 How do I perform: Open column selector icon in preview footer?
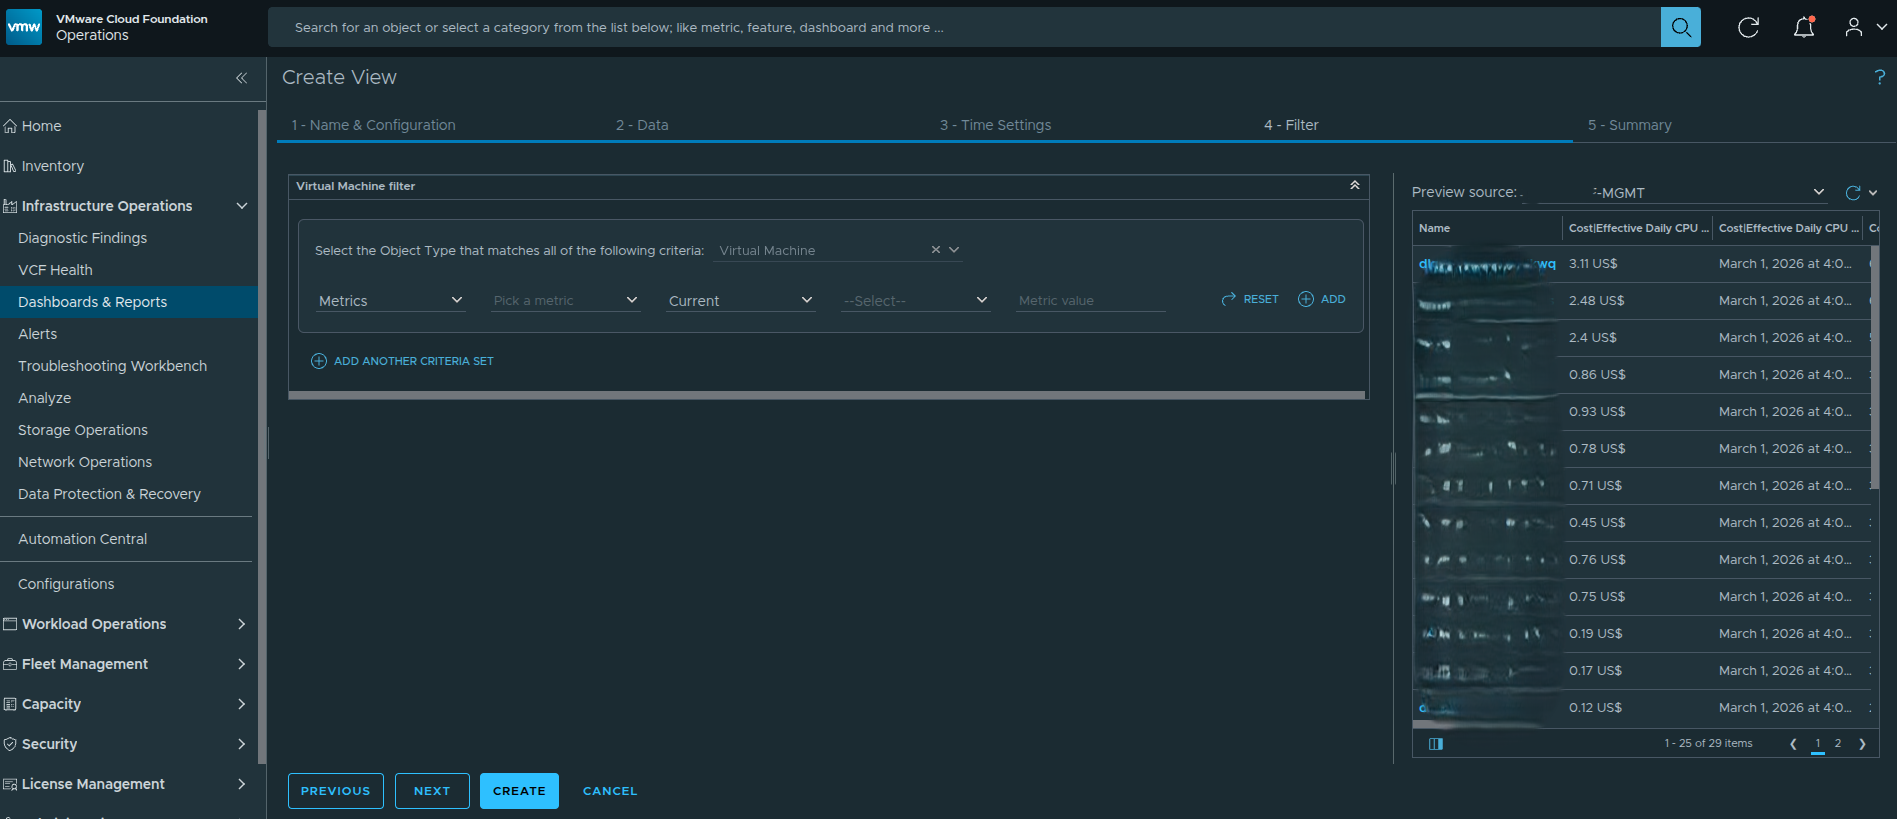pos(1436,744)
